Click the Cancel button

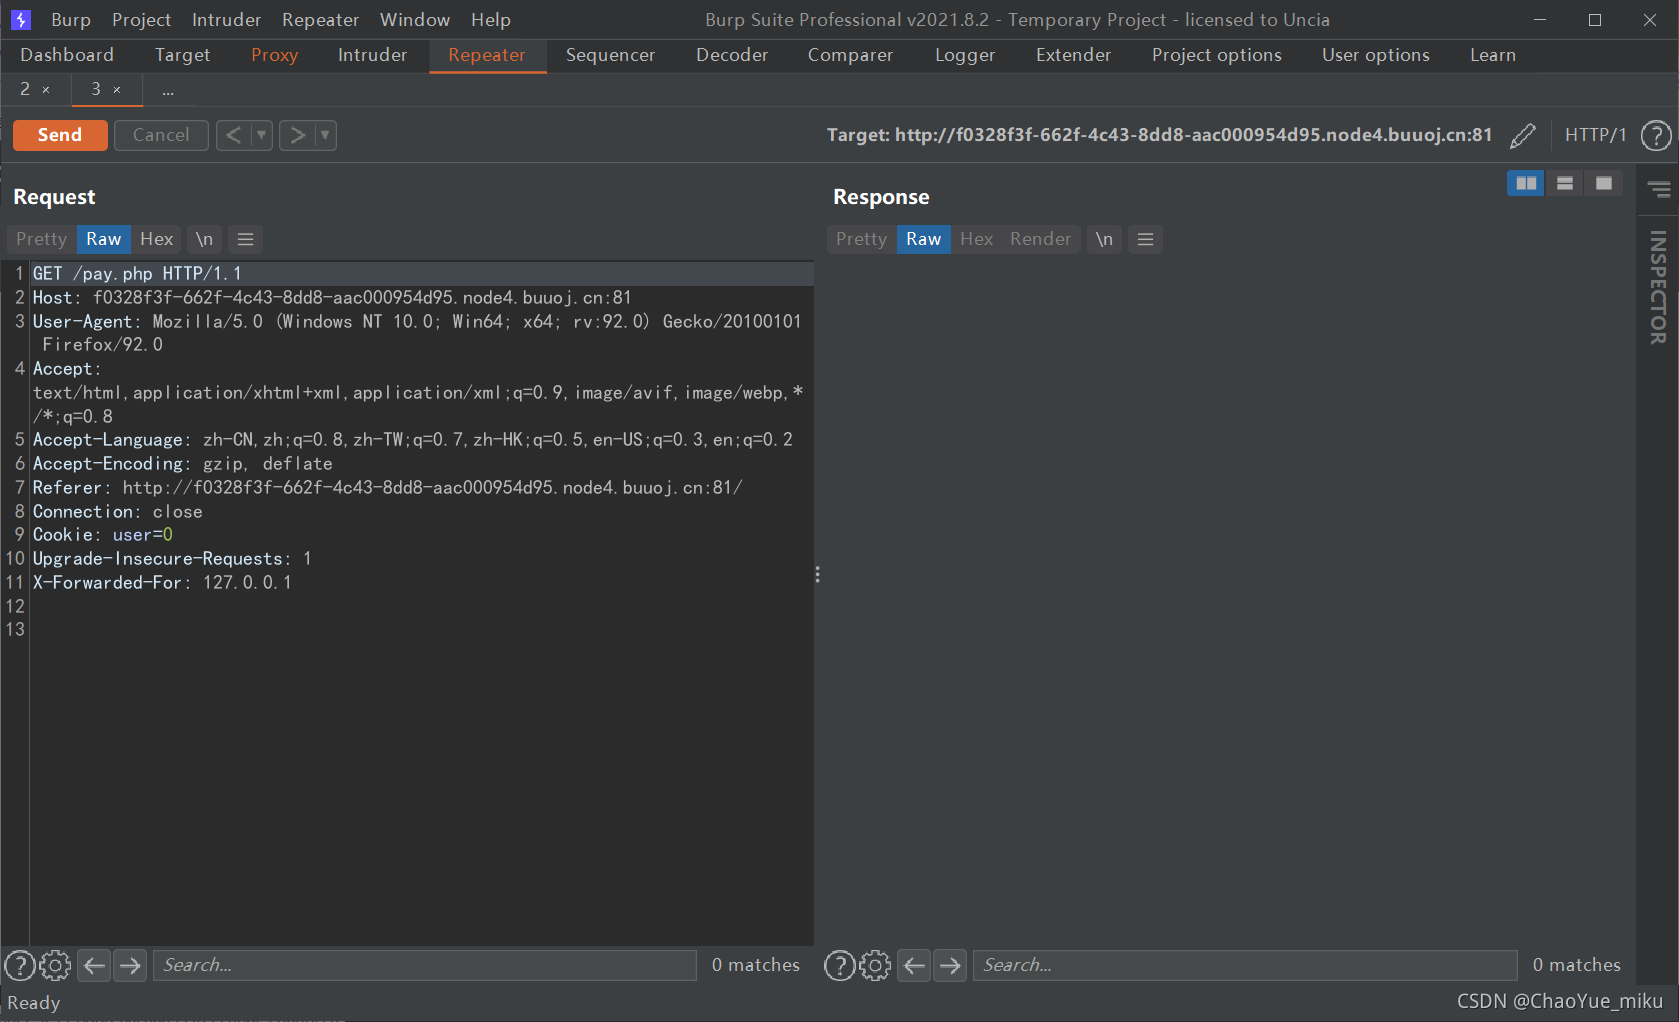point(161,135)
